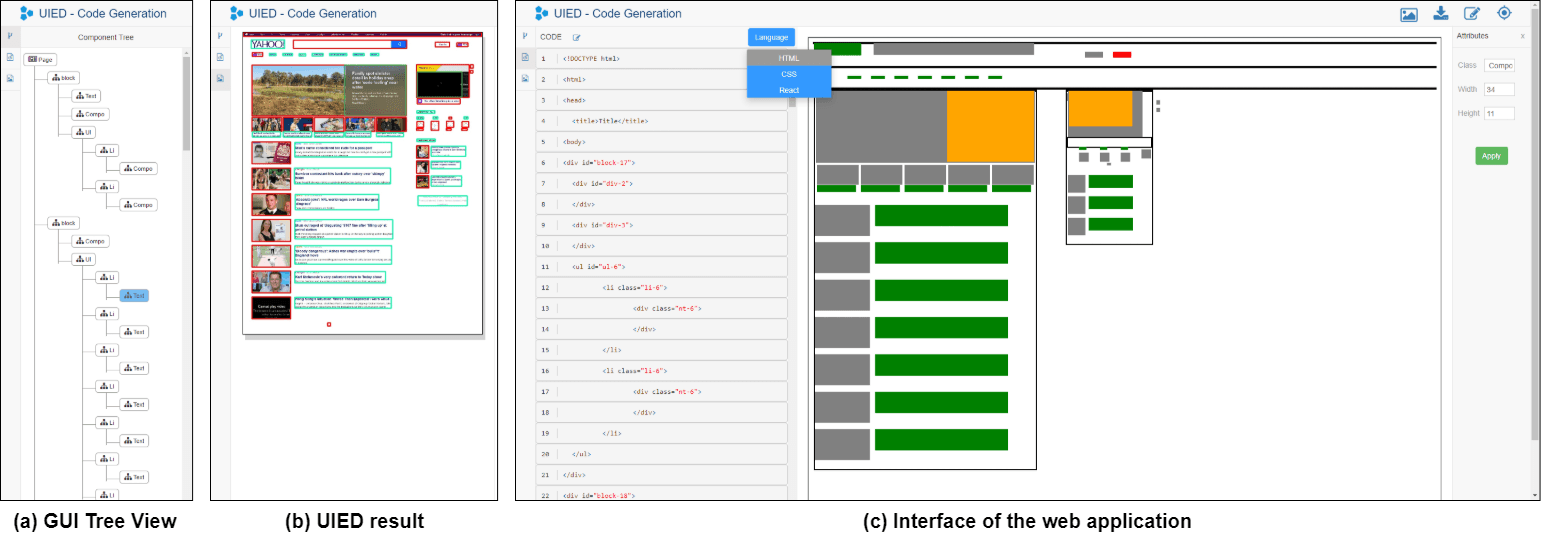Click the download icon in the top-right toolbar
Screen dimensions: 1541x536
coord(1440,13)
